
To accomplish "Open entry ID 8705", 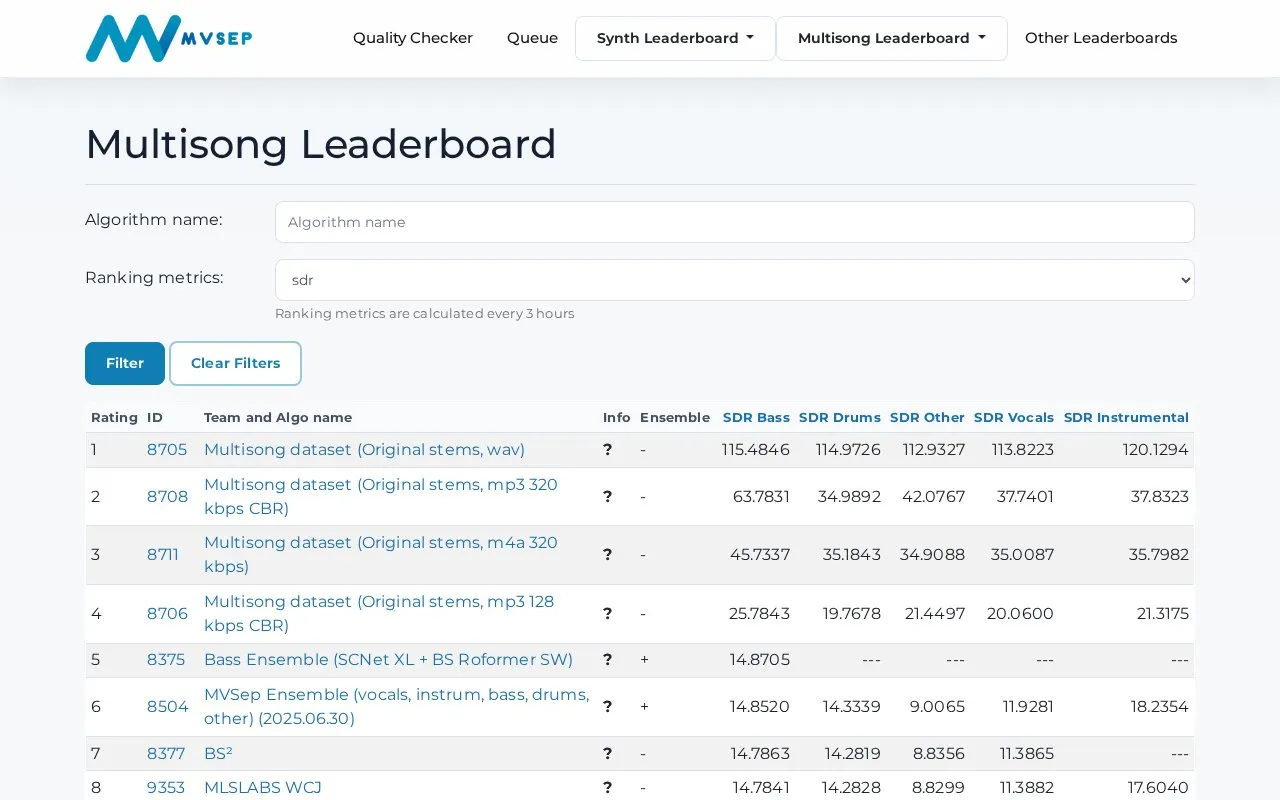I will click(x=167, y=449).
